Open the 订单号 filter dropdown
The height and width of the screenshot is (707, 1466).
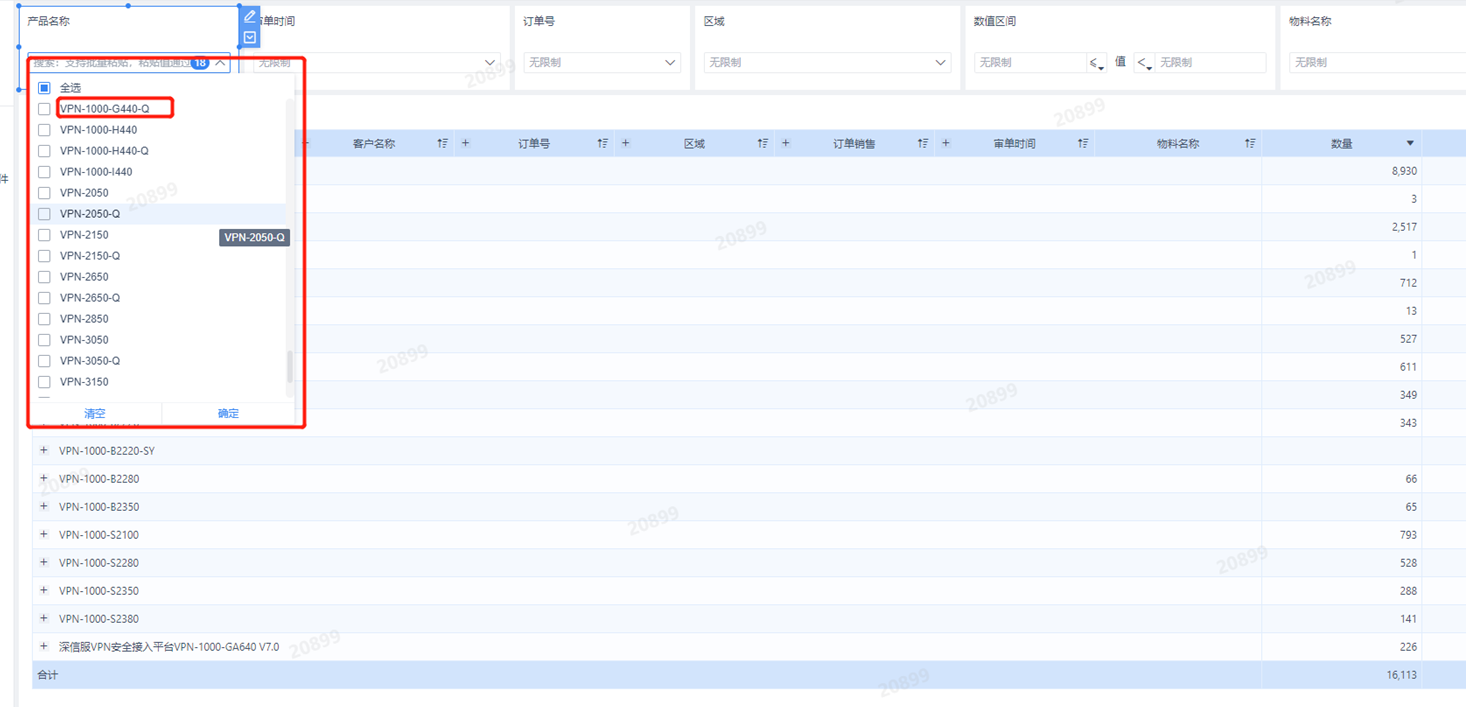coord(601,62)
